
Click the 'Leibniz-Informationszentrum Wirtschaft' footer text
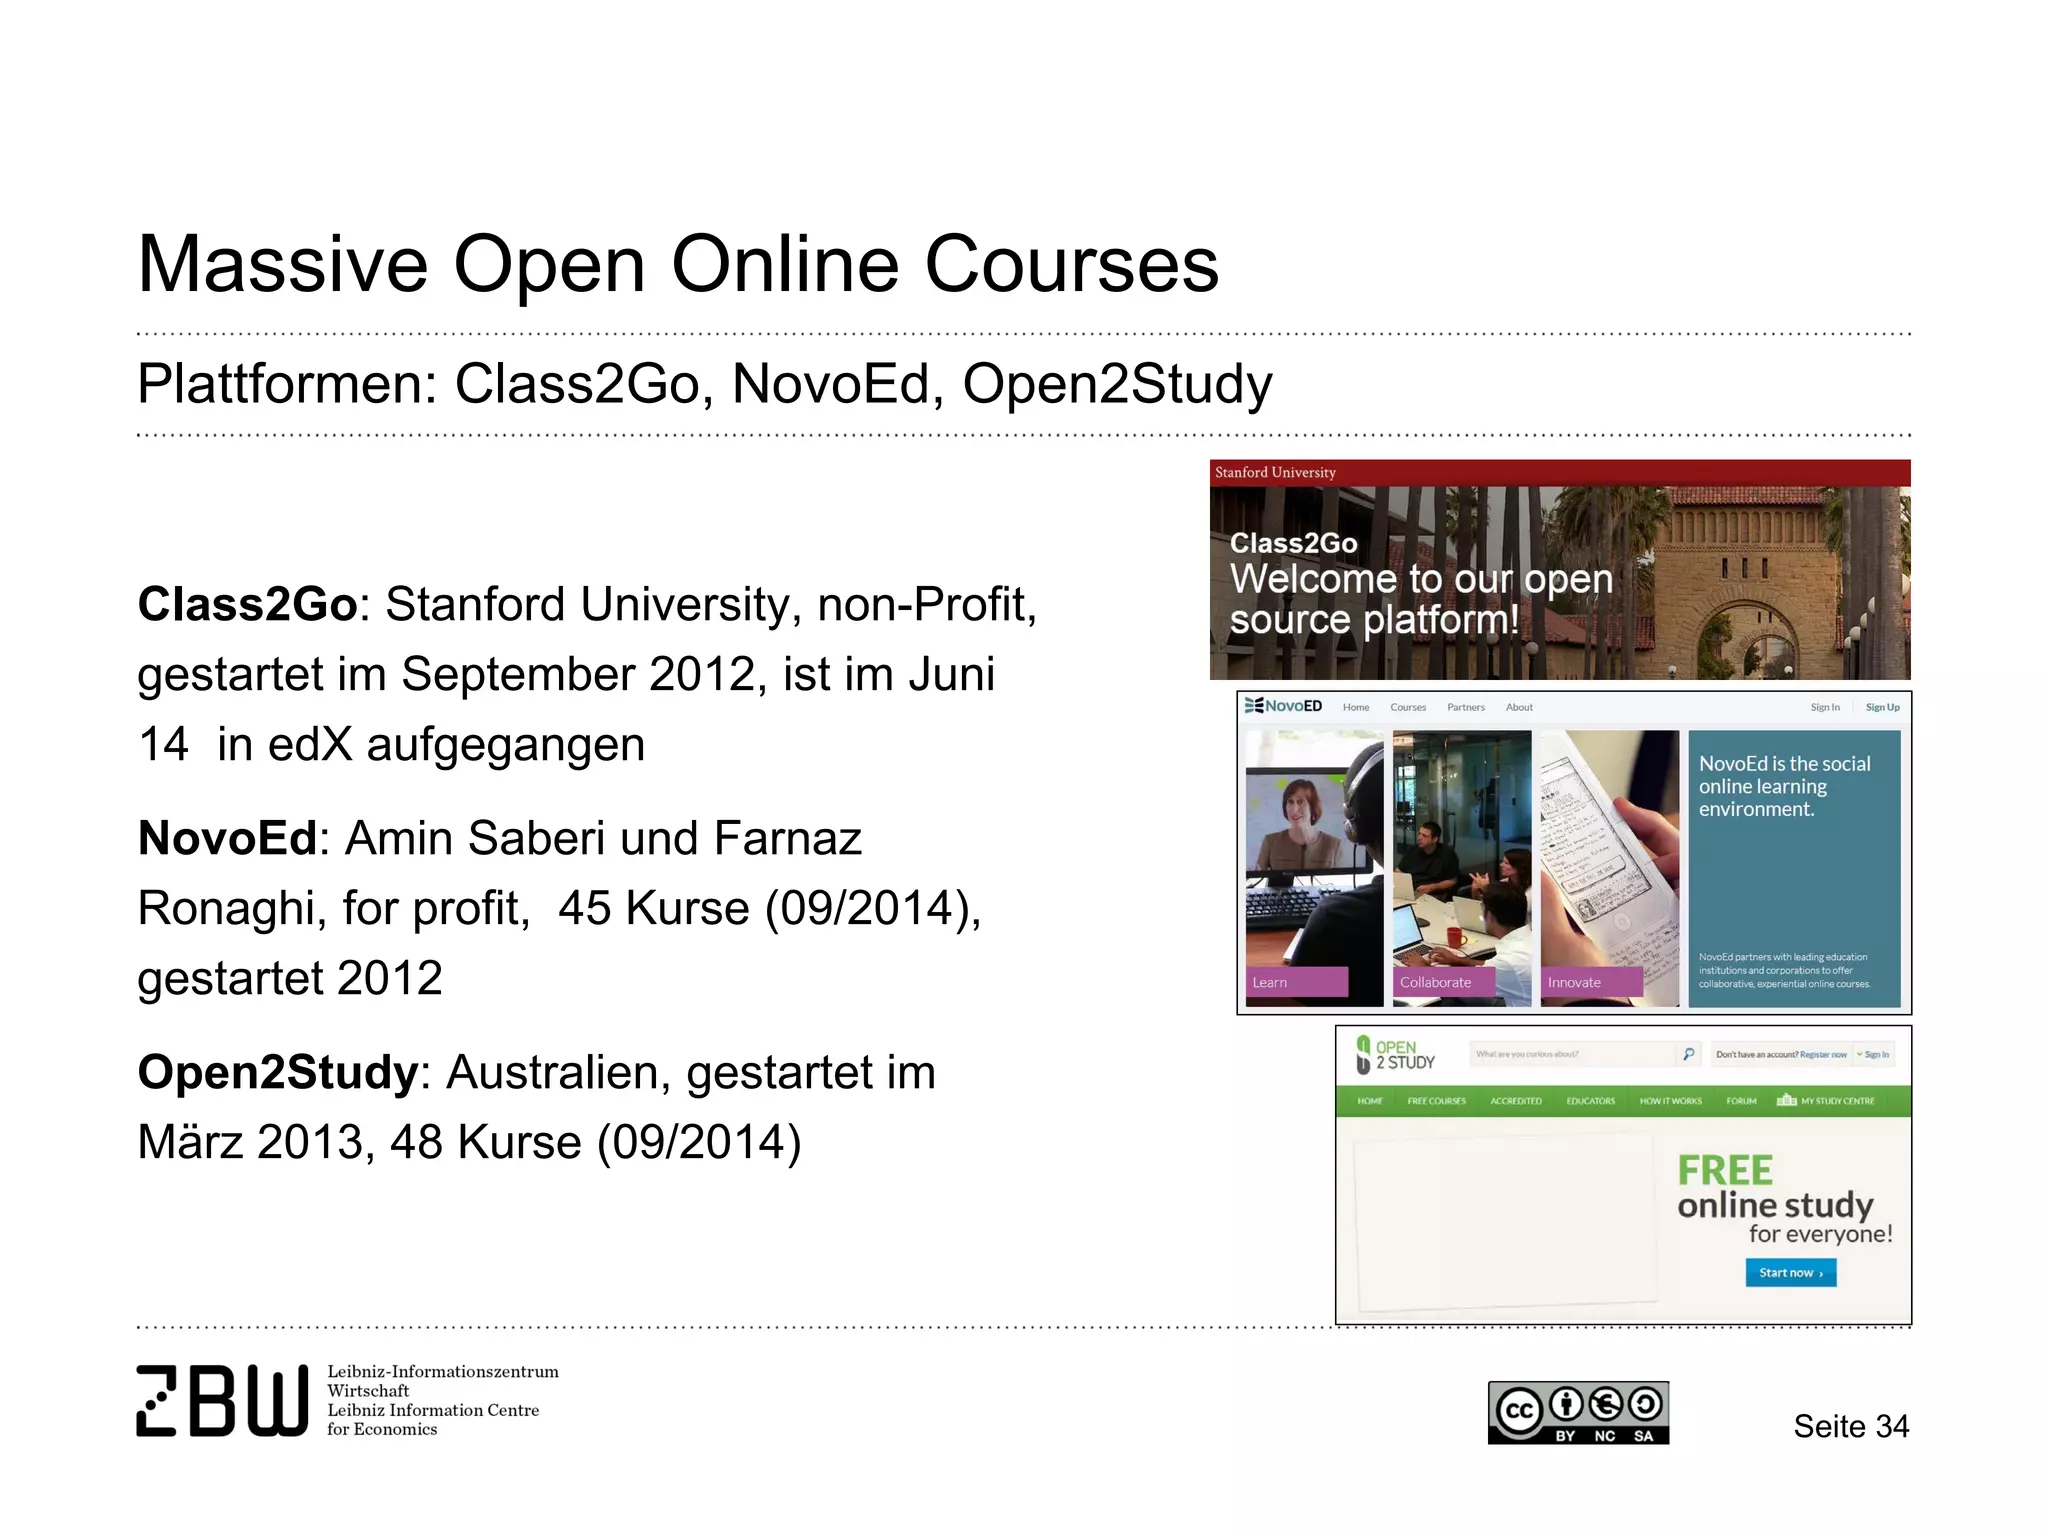(442, 1381)
